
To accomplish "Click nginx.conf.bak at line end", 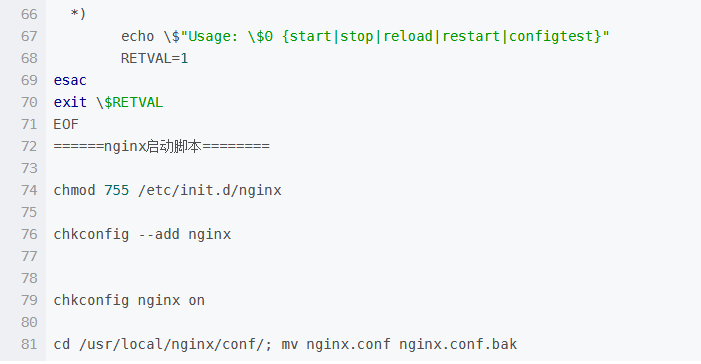I will [x=458, y=344].
